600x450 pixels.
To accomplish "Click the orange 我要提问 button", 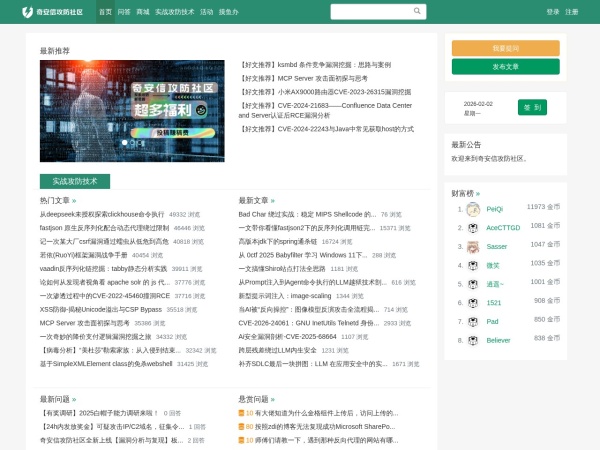I will (x=505, y=48).
